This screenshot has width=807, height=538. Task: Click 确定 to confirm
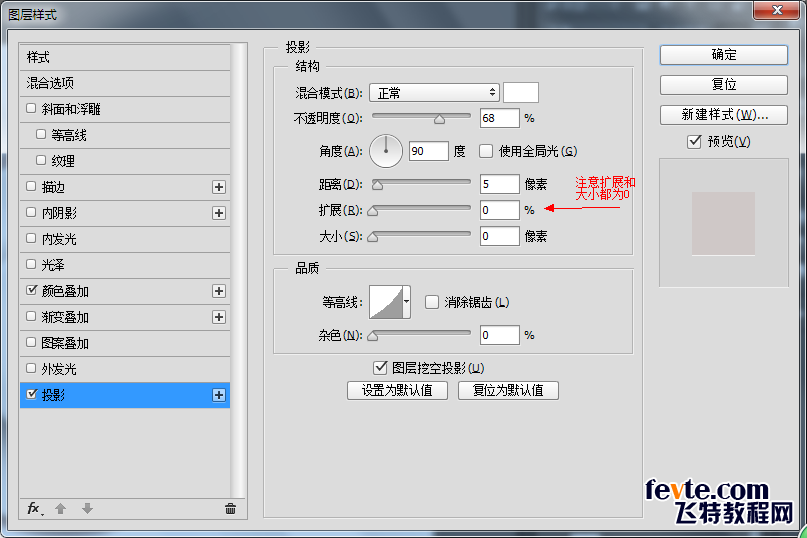point(724,55)
